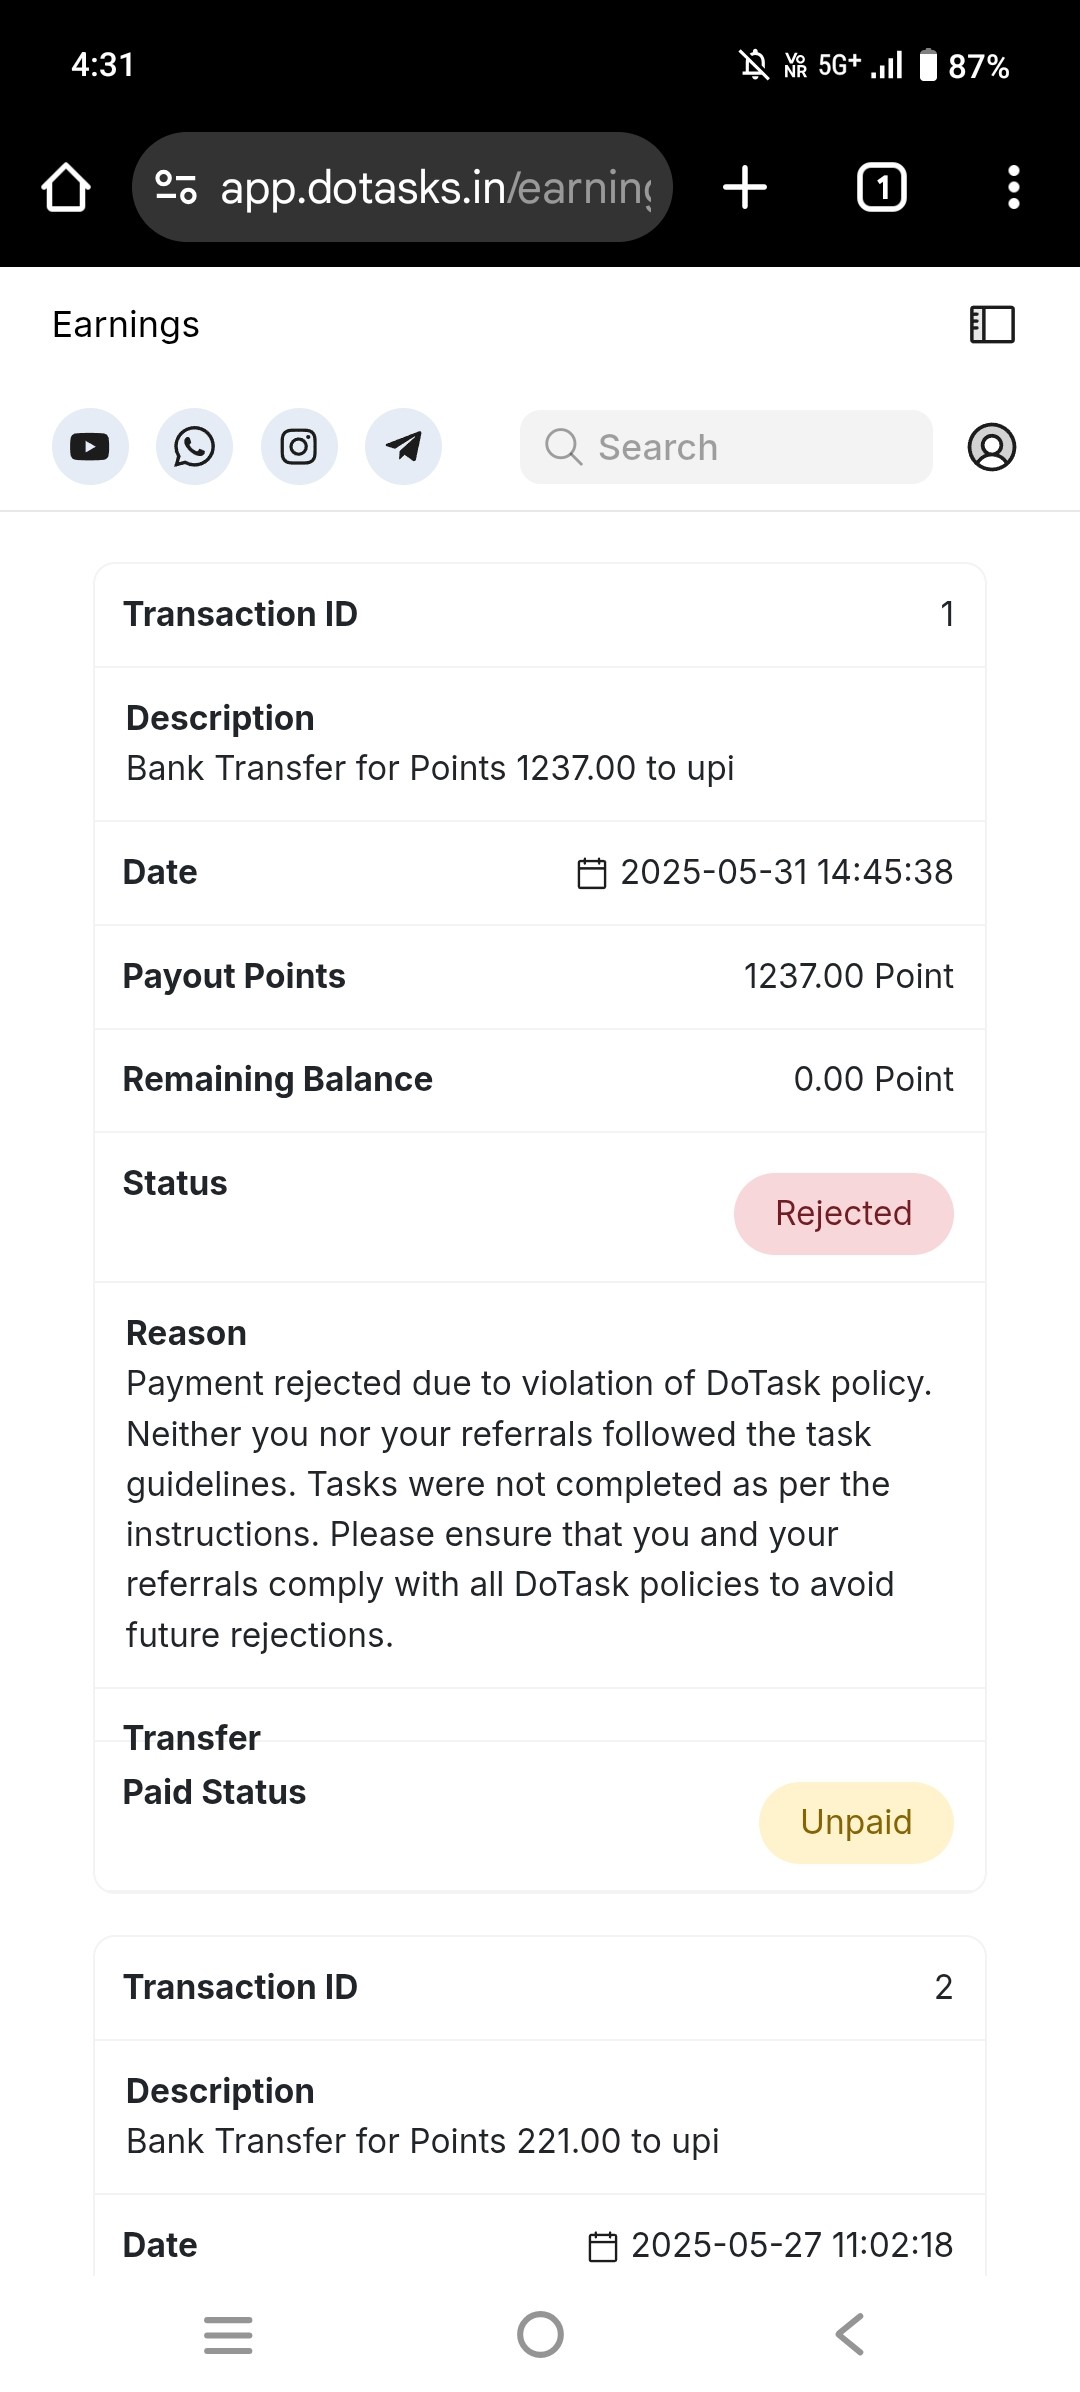
Task: Click the Rejected status badge
Action: click(844, 1214)
